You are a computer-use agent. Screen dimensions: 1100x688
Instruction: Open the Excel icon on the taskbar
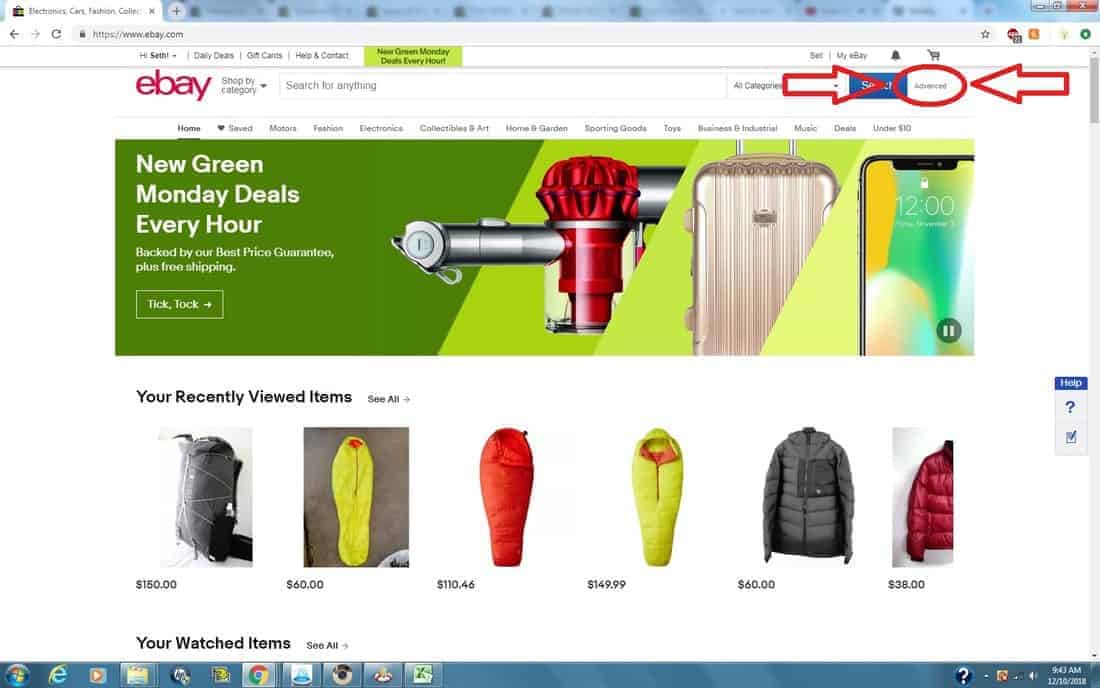click(422, 675)
